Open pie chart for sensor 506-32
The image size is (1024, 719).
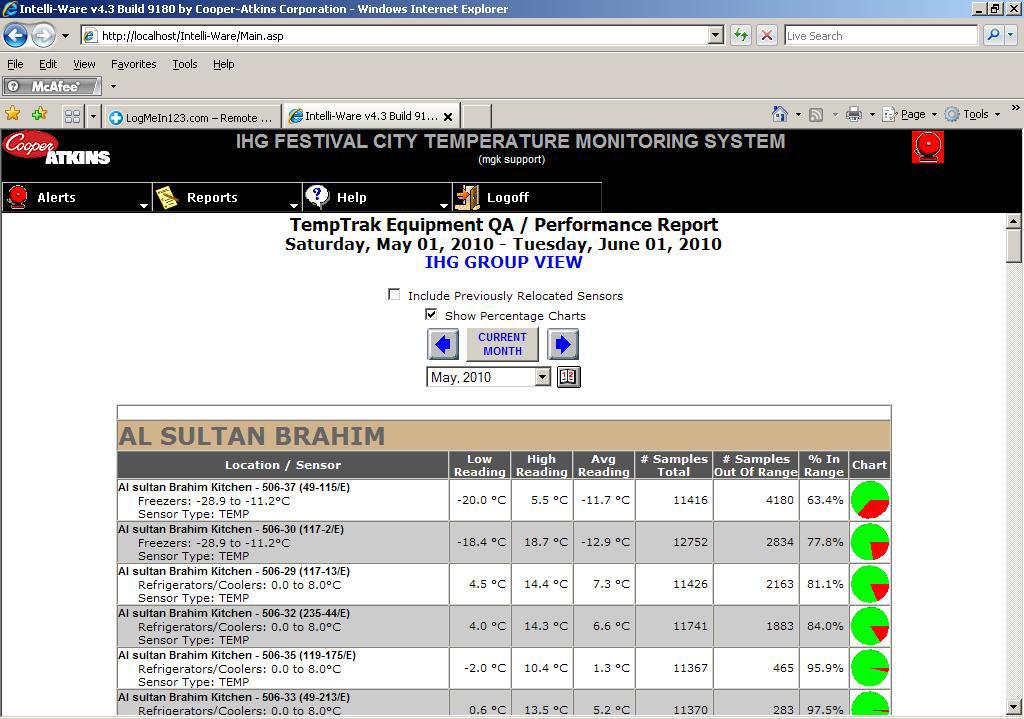(x=870, y=626)
